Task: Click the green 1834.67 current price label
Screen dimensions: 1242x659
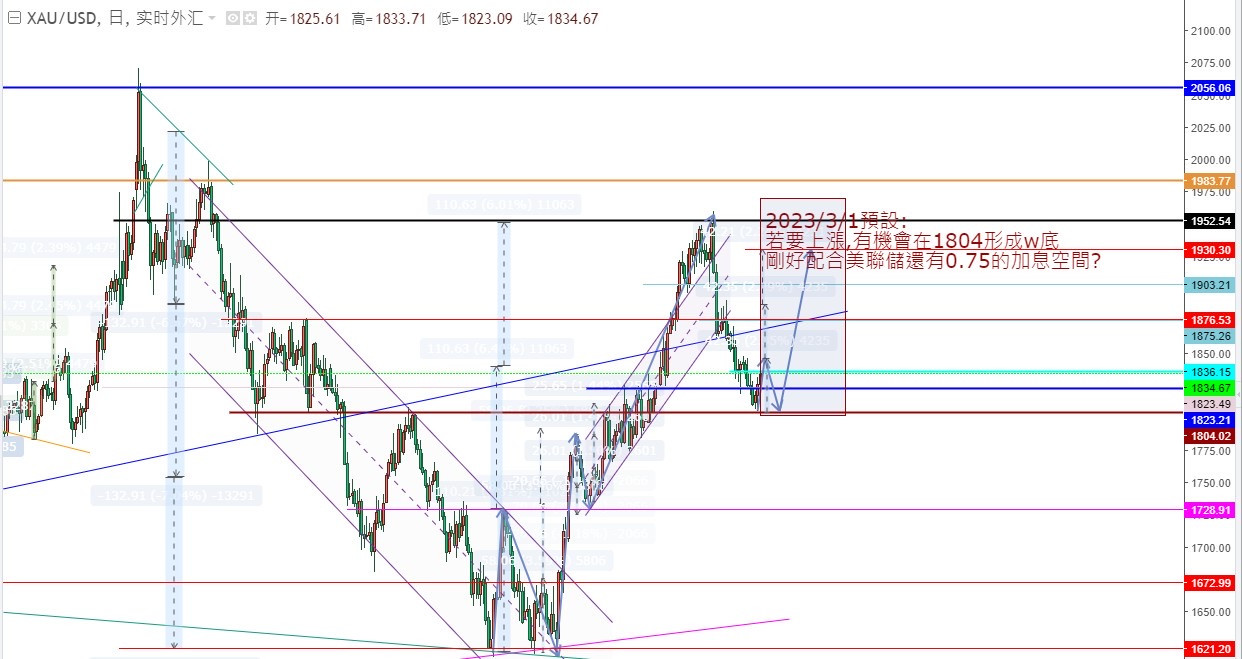Action: point(1211,387)
